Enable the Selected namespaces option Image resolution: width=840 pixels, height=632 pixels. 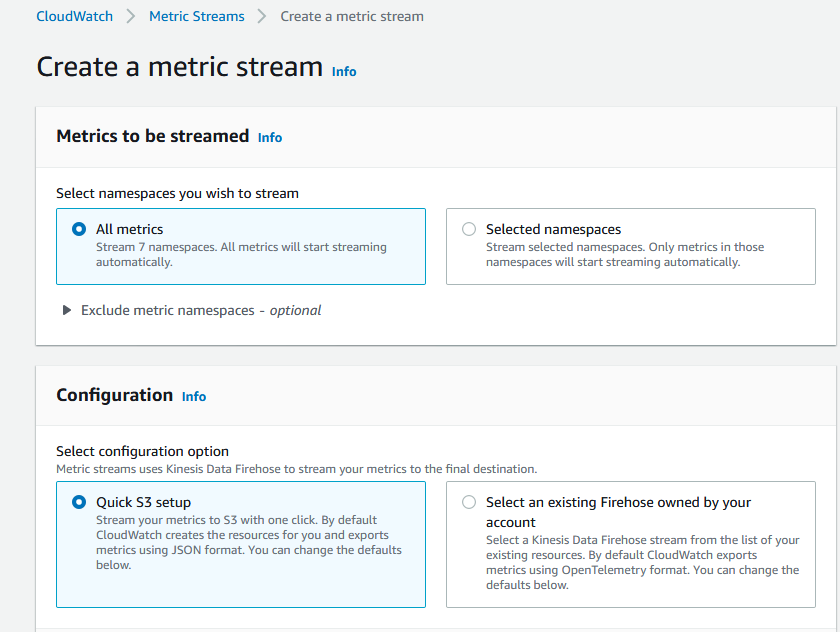click(468, 229)
